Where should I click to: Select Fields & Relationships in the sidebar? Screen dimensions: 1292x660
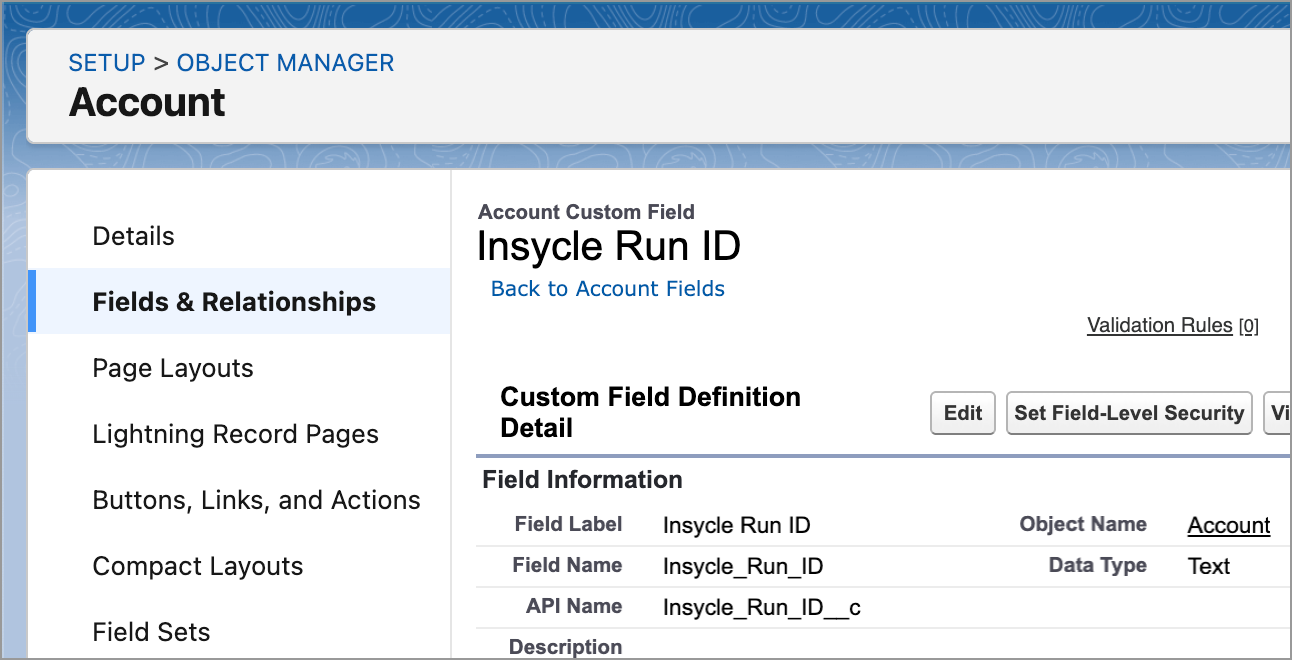click(x=234, y=301)
